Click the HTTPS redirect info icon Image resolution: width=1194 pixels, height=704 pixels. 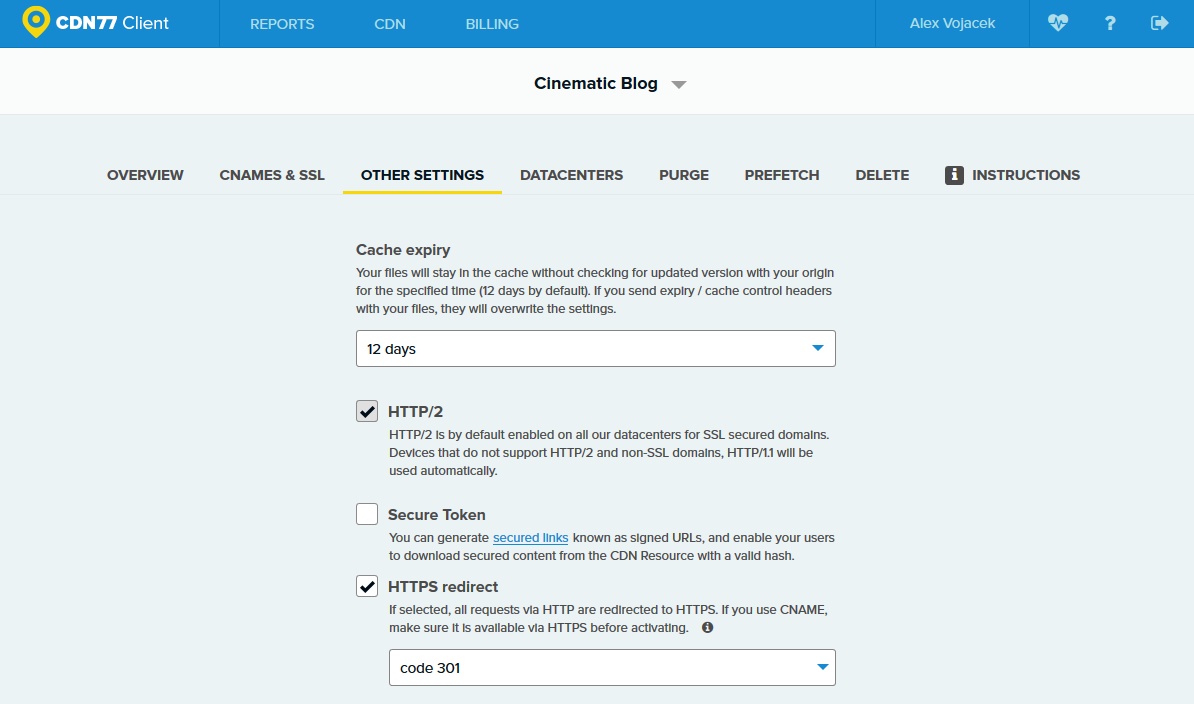[707, 628]
